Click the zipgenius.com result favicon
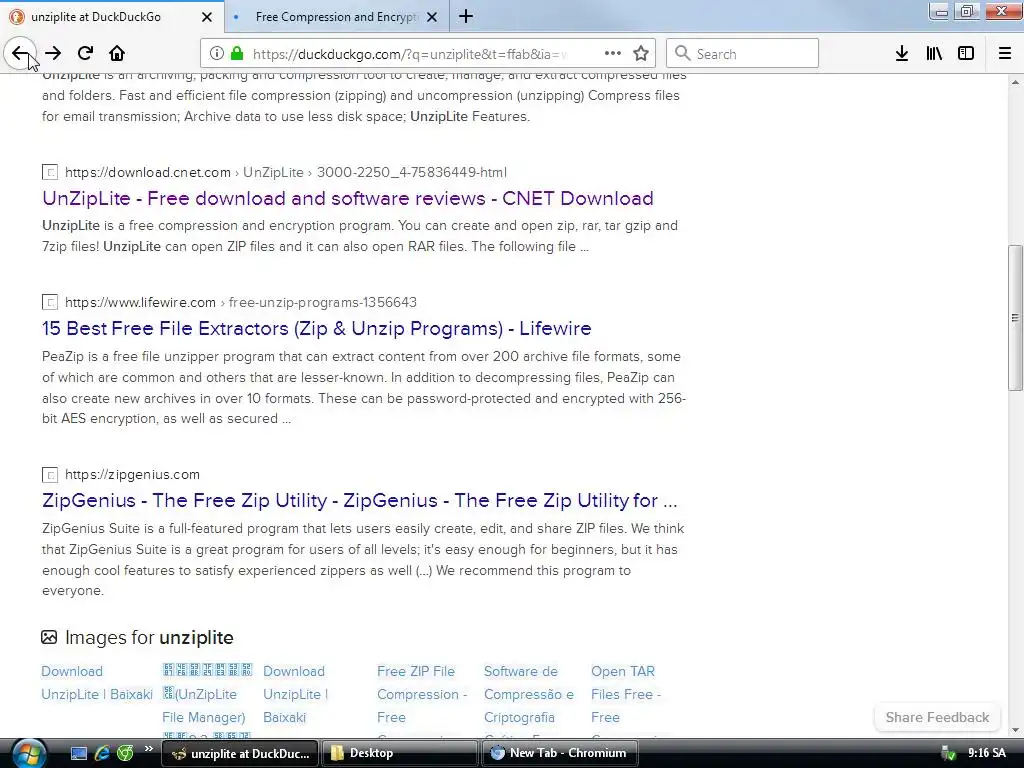1024x768 pixels. coord(50,475)
